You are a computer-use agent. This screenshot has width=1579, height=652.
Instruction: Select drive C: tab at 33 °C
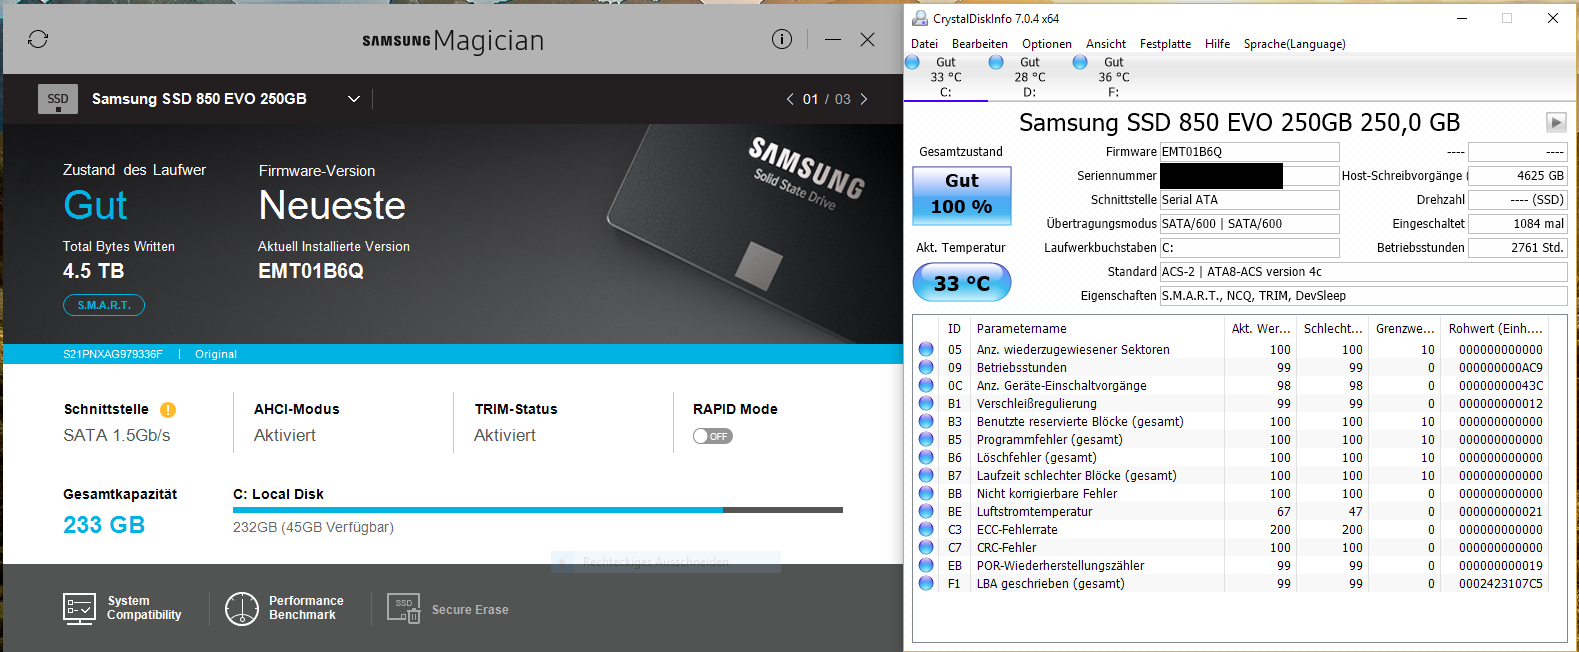tap(945, 77)
